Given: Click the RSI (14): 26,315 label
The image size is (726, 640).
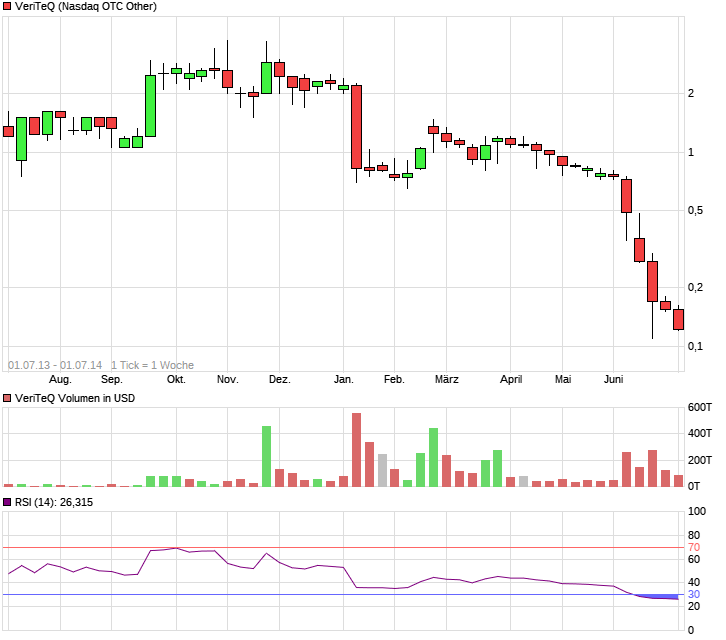Looking at the screenshot, I should (x=54, y=502).
